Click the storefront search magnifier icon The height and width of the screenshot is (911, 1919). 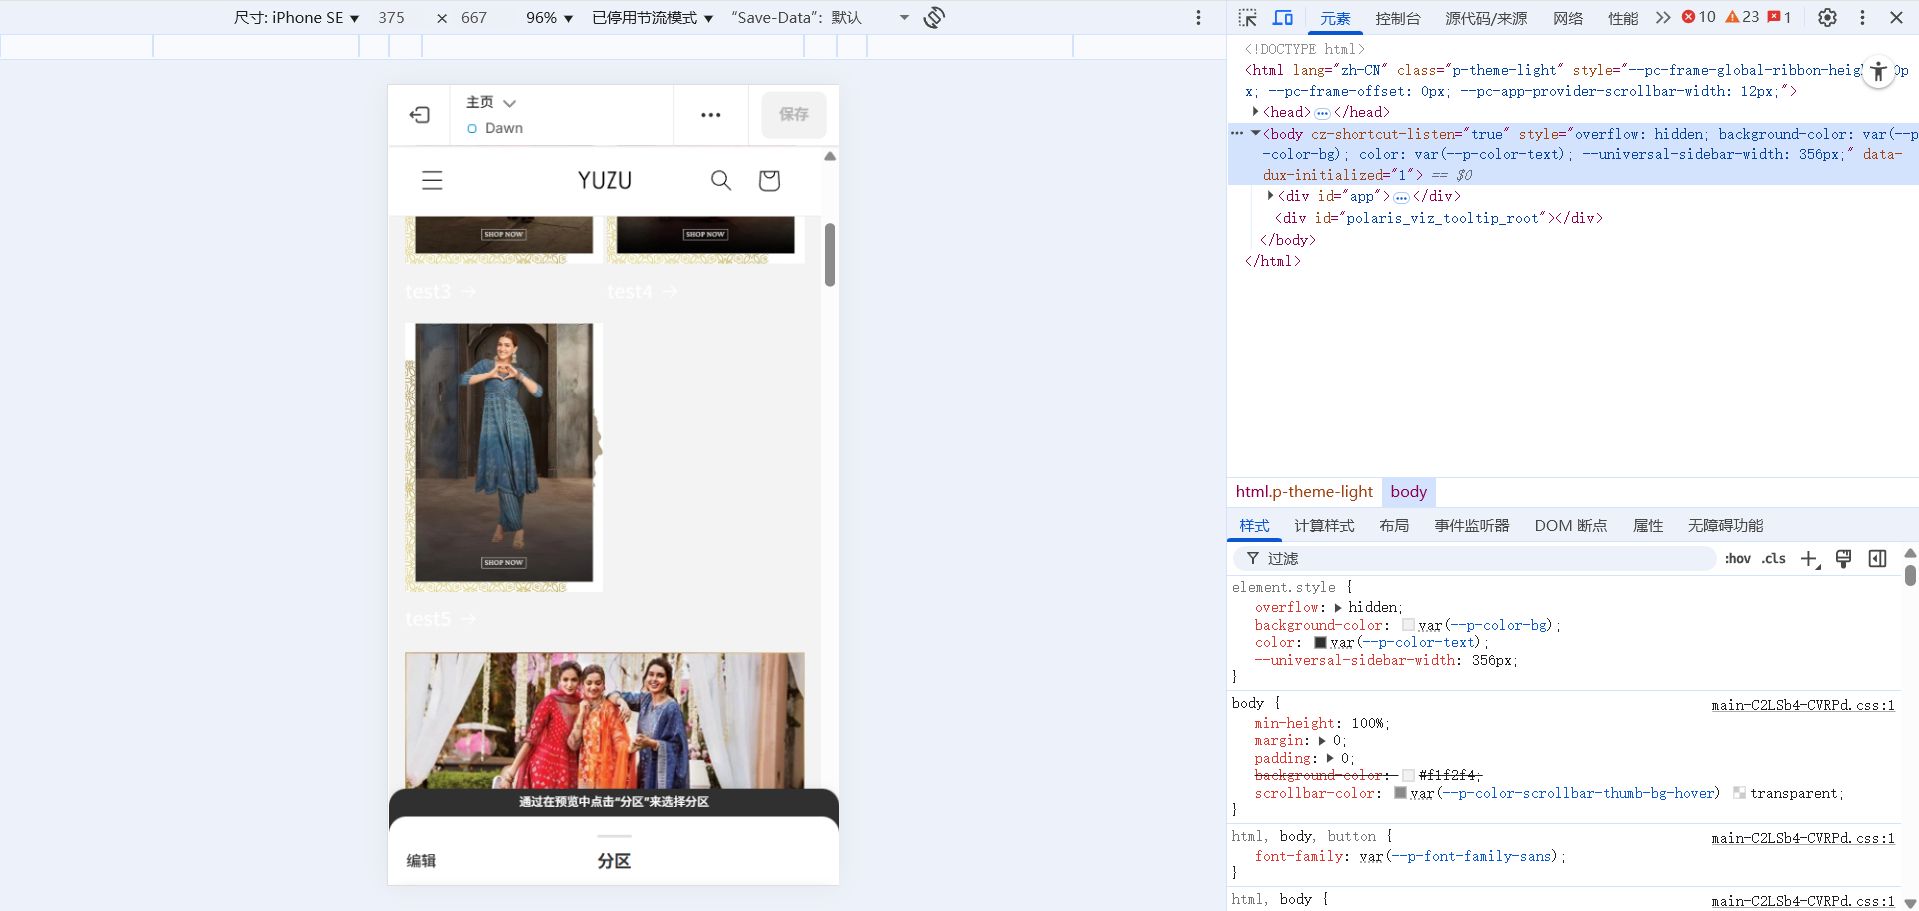pos(721,180)
